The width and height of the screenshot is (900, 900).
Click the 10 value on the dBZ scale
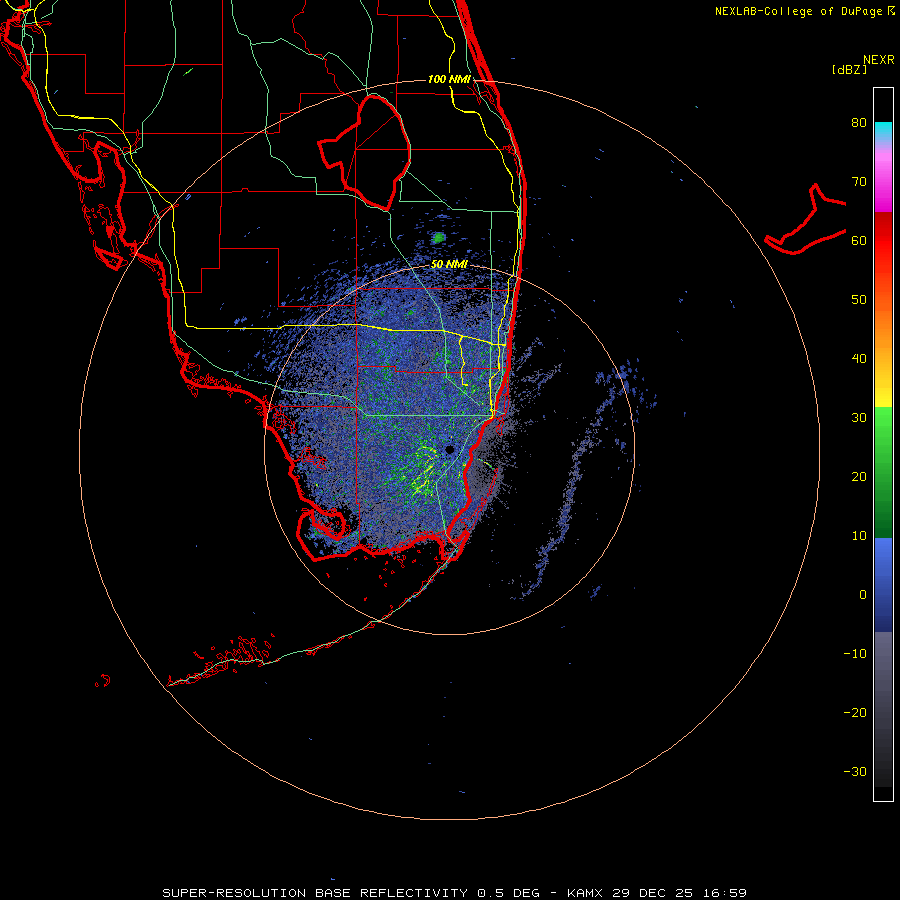(x=859, y=536)
